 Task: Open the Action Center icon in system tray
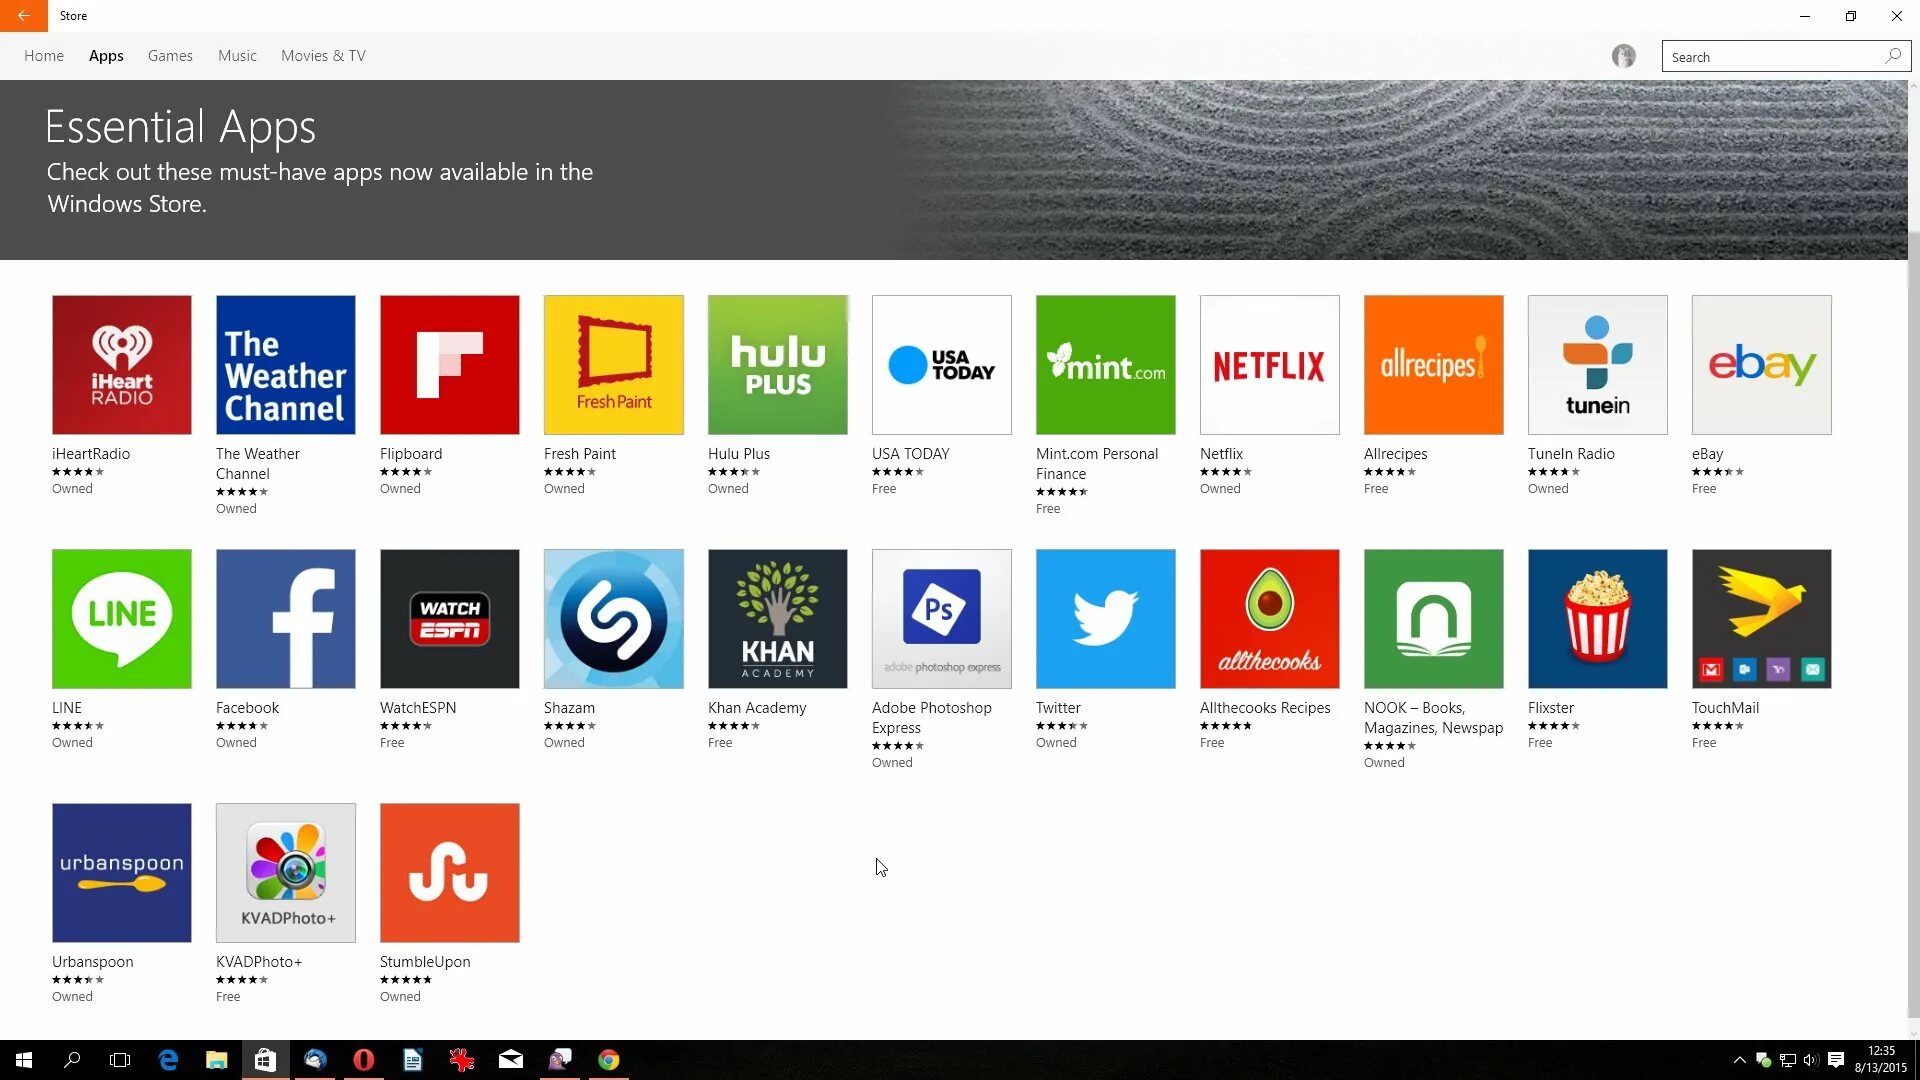(1837, 1060)
